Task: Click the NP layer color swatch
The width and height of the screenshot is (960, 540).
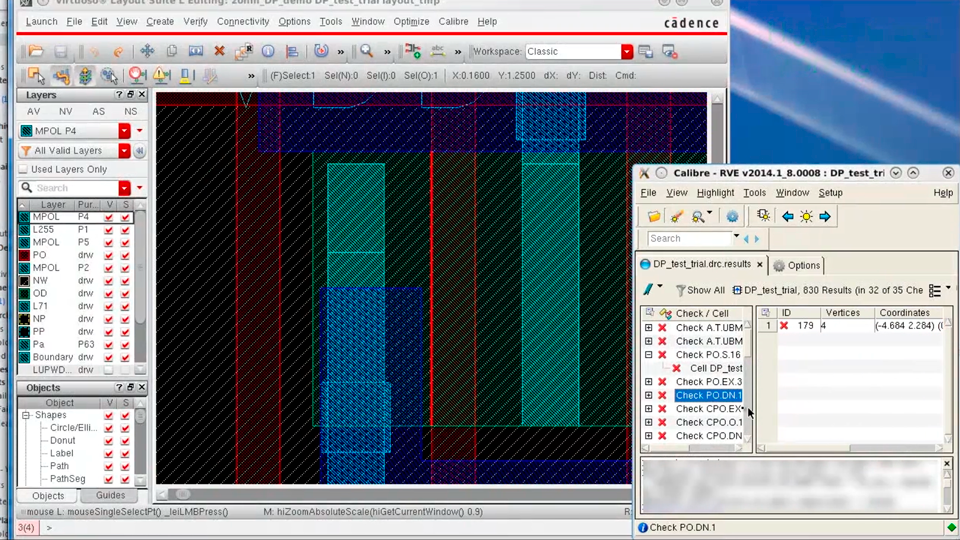Action: coord(24,319)
